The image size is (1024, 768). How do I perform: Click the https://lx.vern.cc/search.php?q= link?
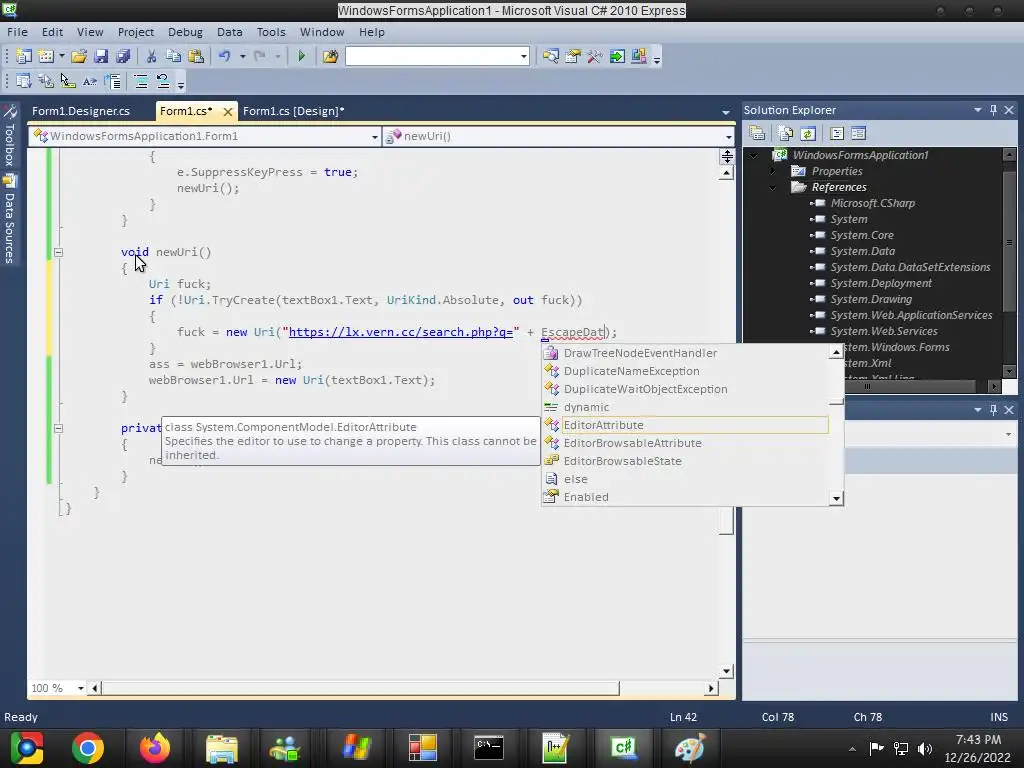(x=401, y=332)
